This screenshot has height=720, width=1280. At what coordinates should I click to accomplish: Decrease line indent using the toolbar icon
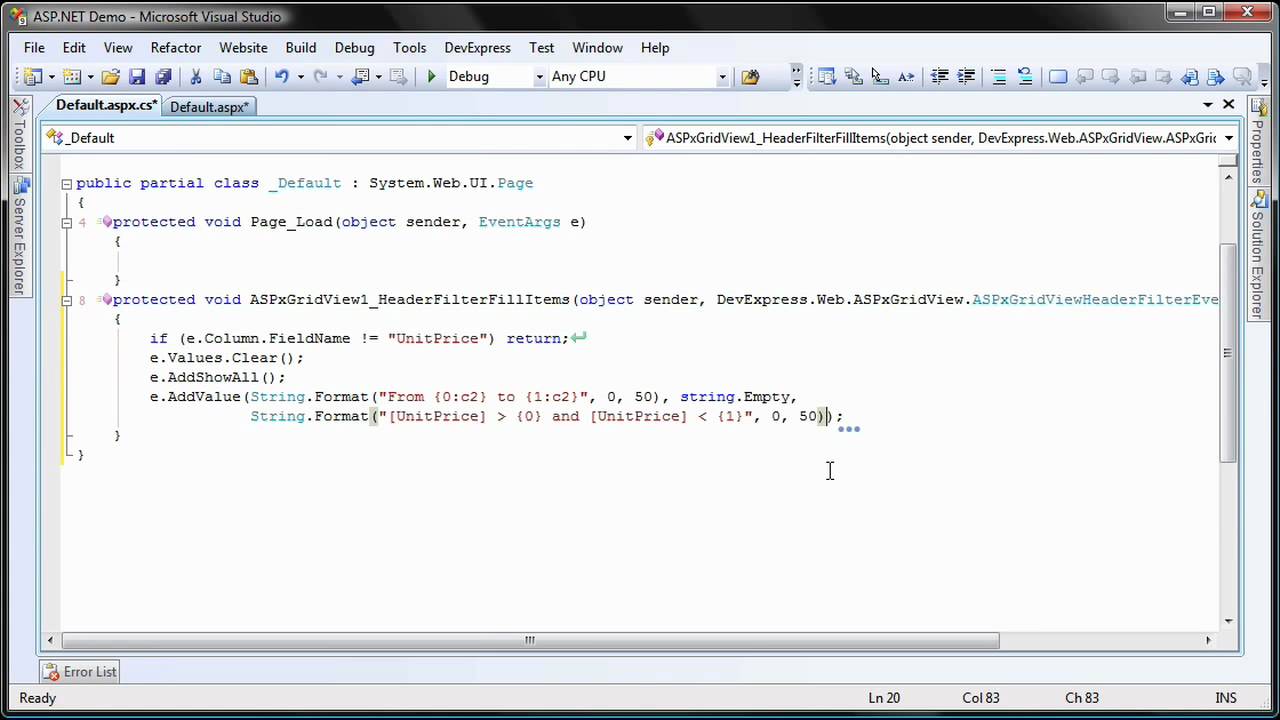point(940,77)
